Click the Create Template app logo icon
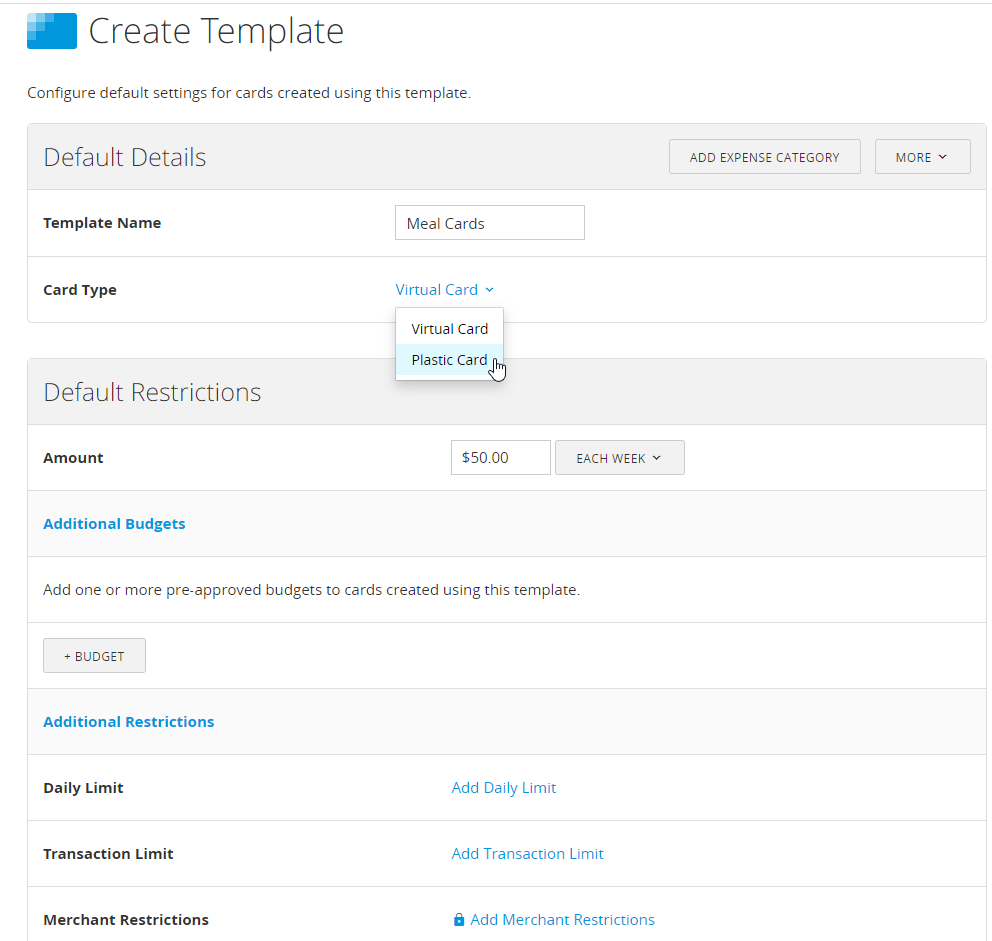Screen dimensions: 992x941 point(52,31)
